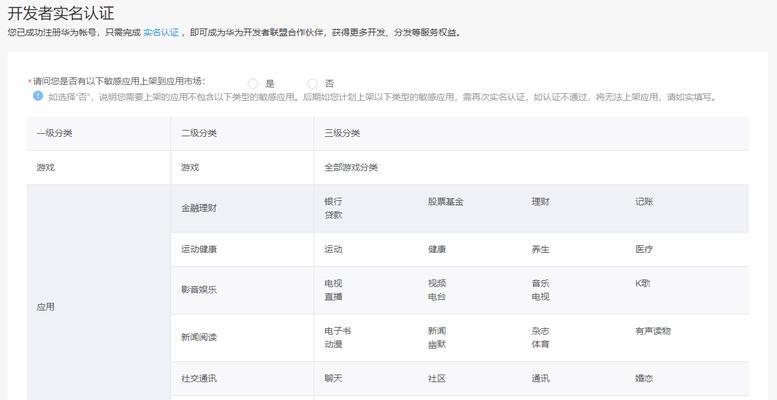Image resolution: width=777 pixels, height=400 pixels.
Task: Click the 有声读物 entry
Action: [x=653, y=331]
